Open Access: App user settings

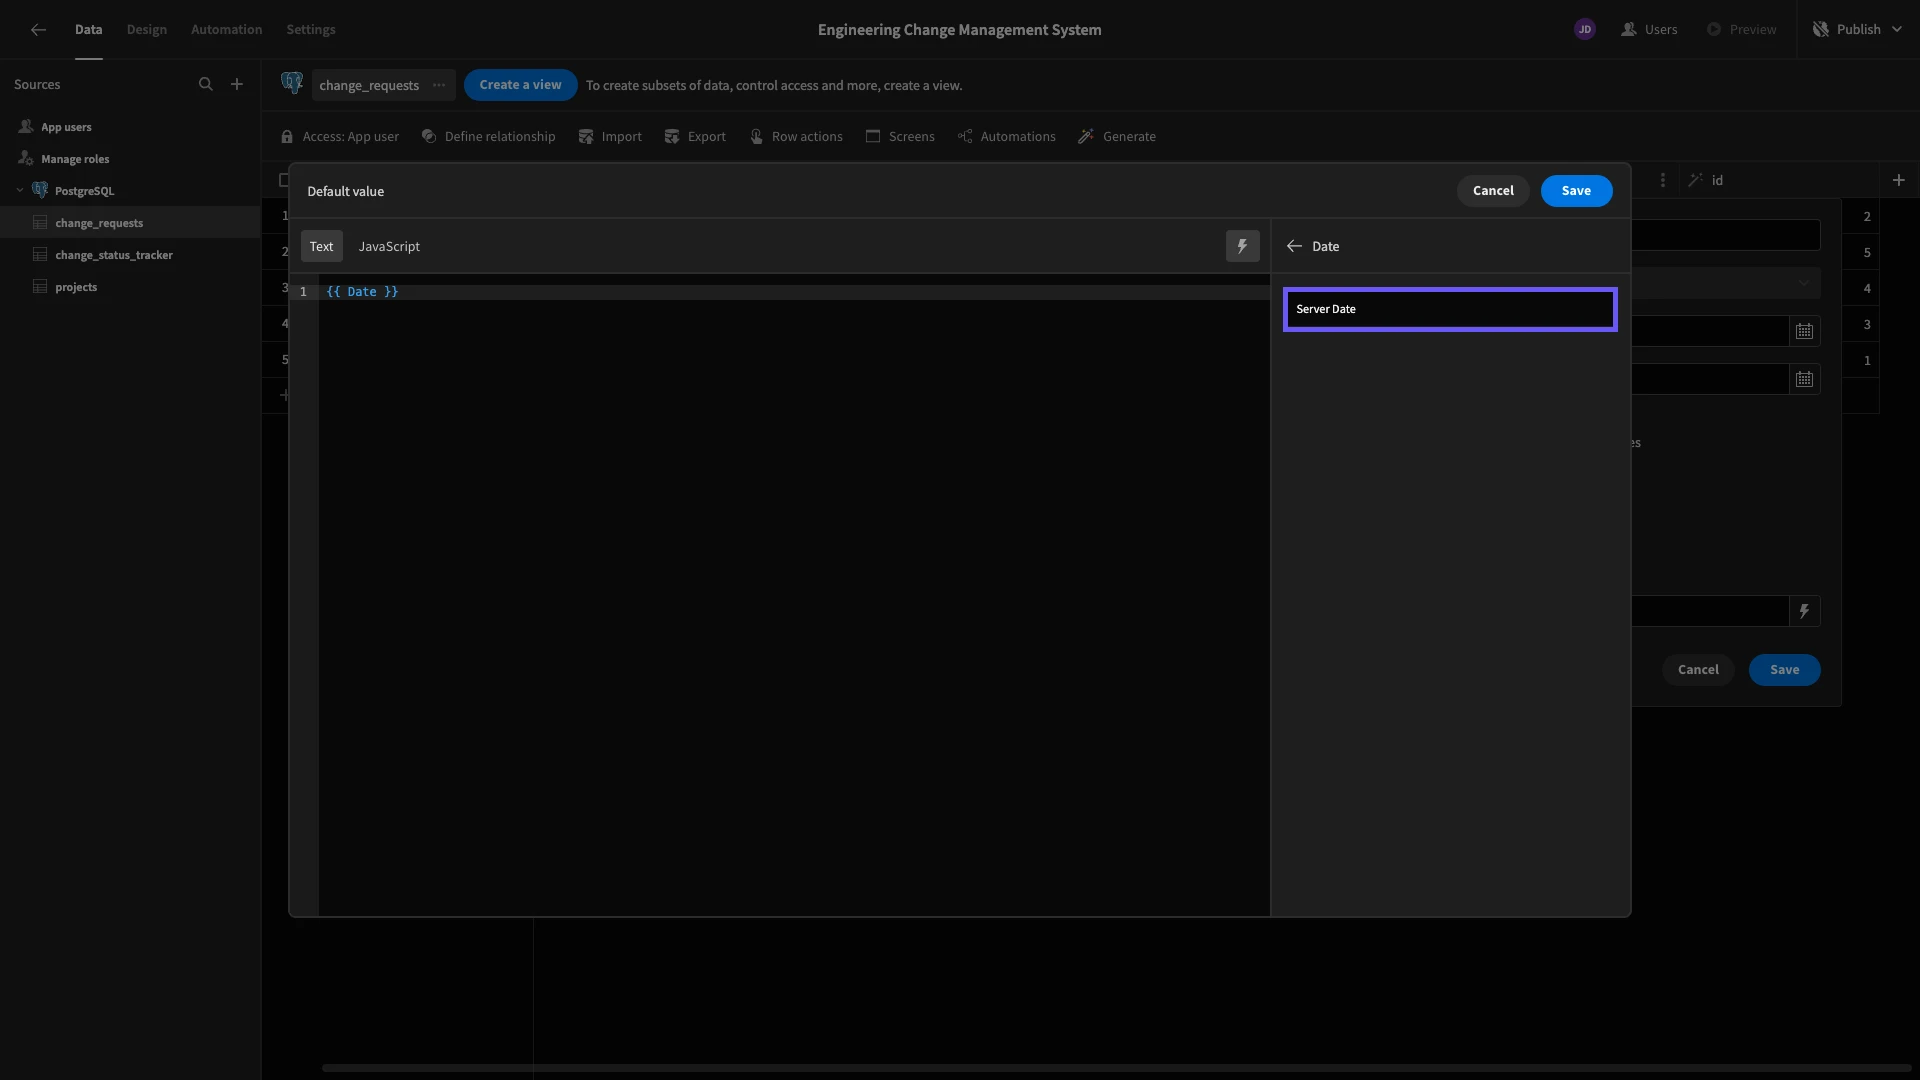click(x=340, y=137)
